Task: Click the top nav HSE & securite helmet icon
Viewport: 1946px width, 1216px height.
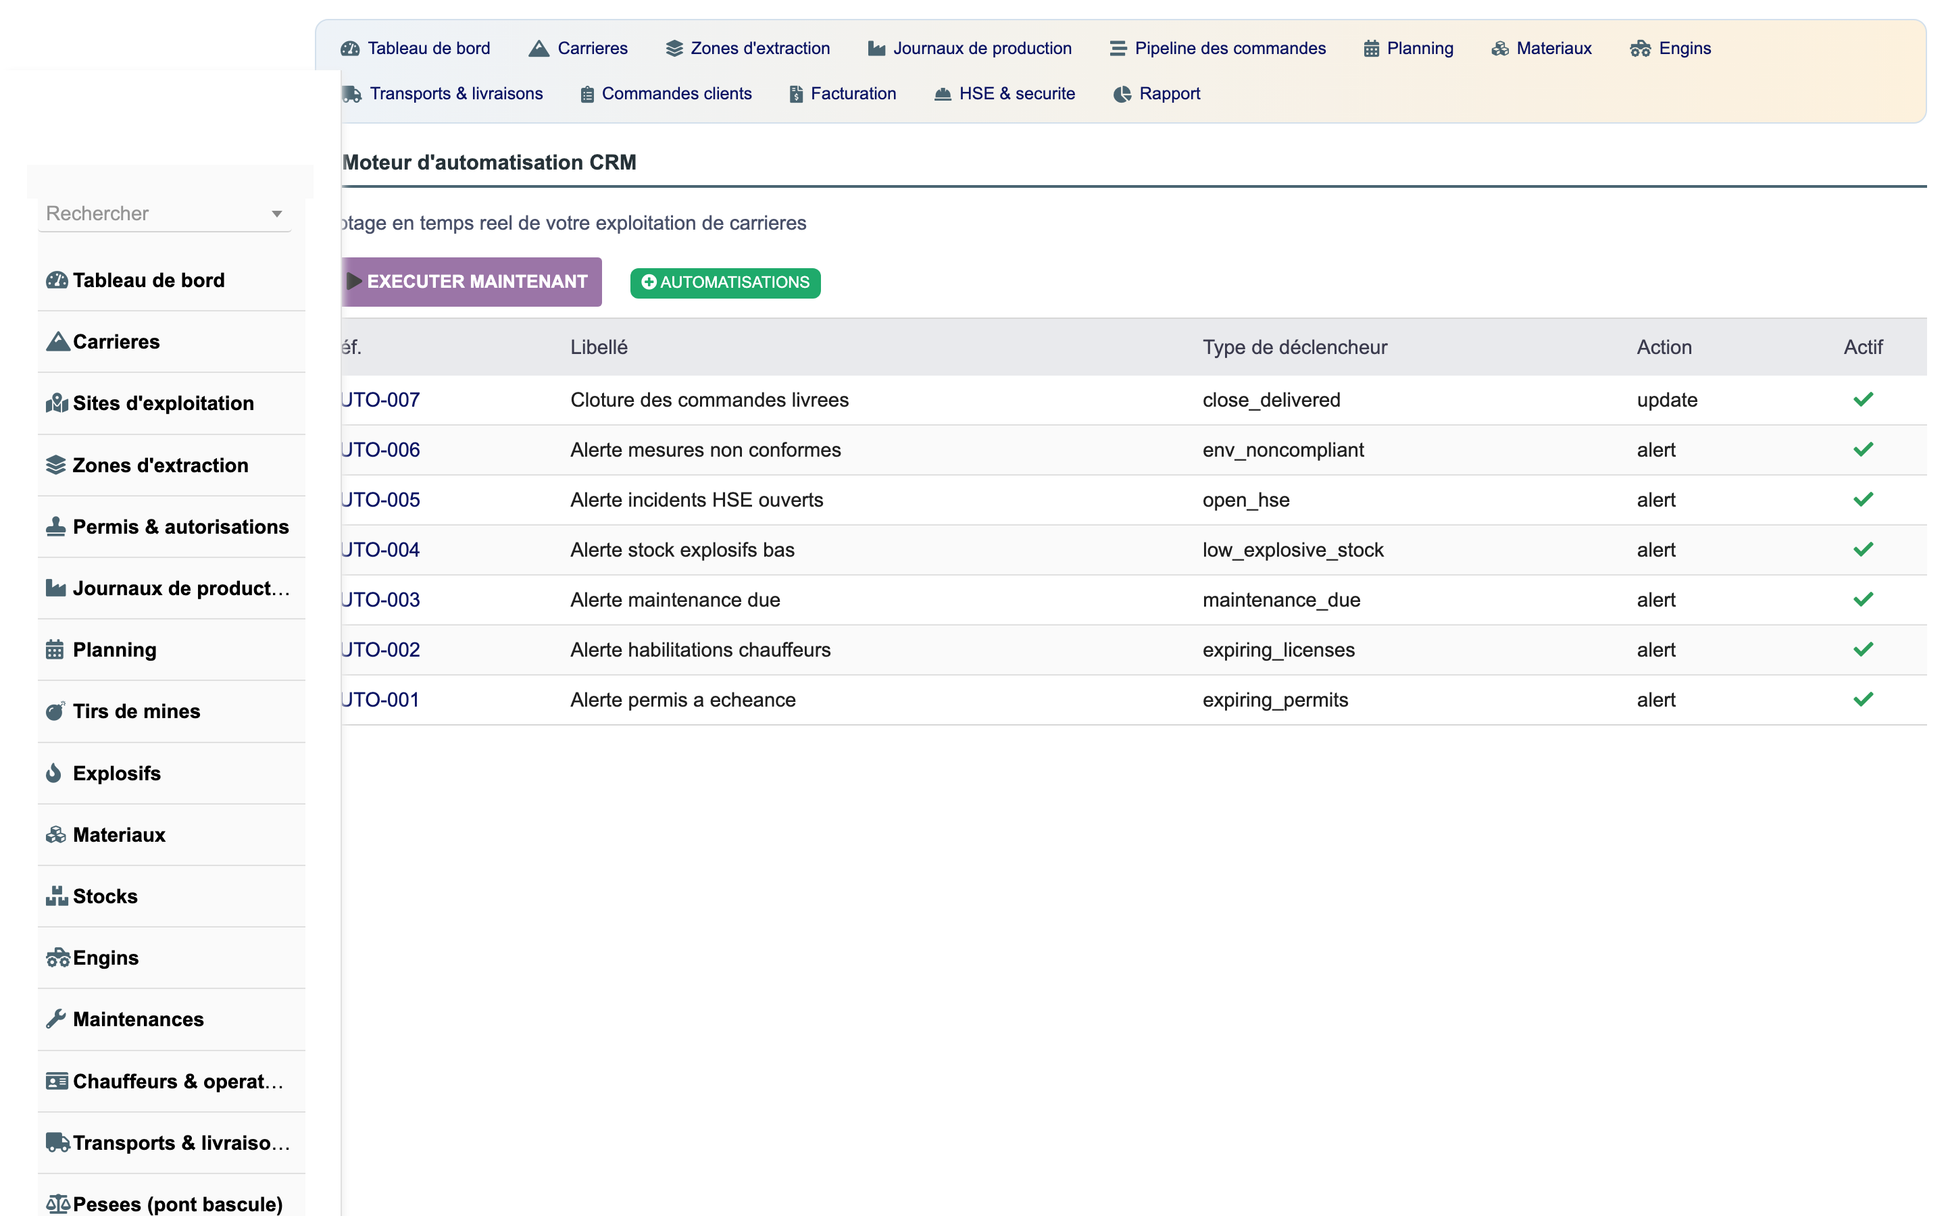Action: (x=942, y=94)
